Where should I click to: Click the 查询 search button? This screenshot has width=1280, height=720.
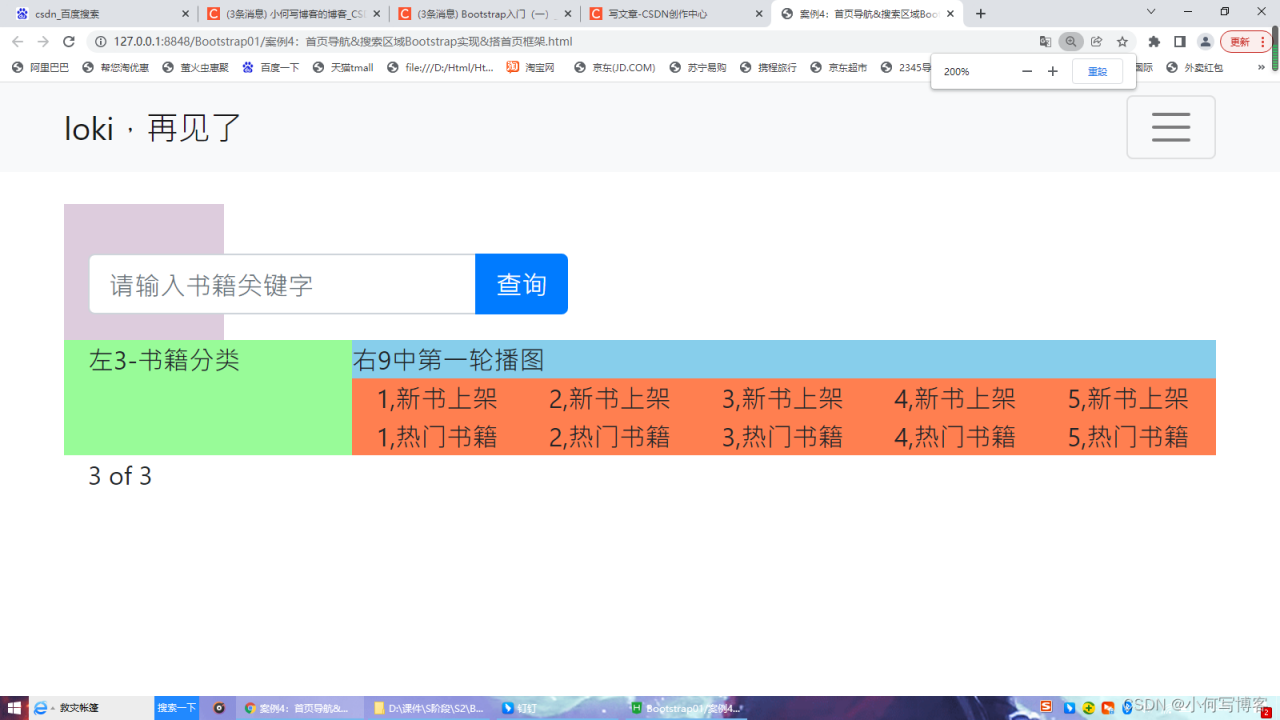point(521,284)
